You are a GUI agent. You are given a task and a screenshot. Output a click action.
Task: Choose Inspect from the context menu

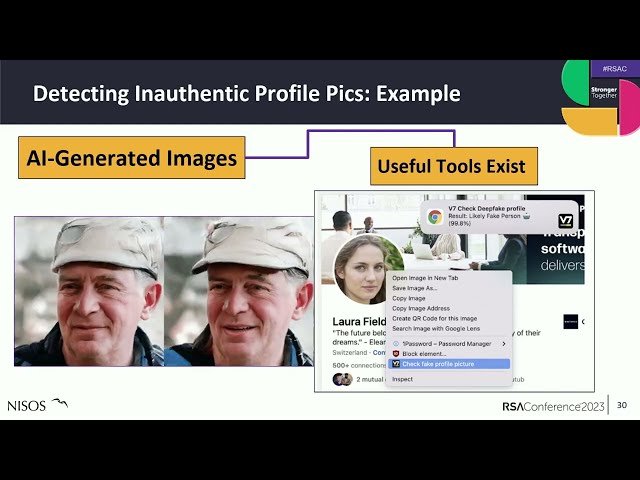[402, 379]
